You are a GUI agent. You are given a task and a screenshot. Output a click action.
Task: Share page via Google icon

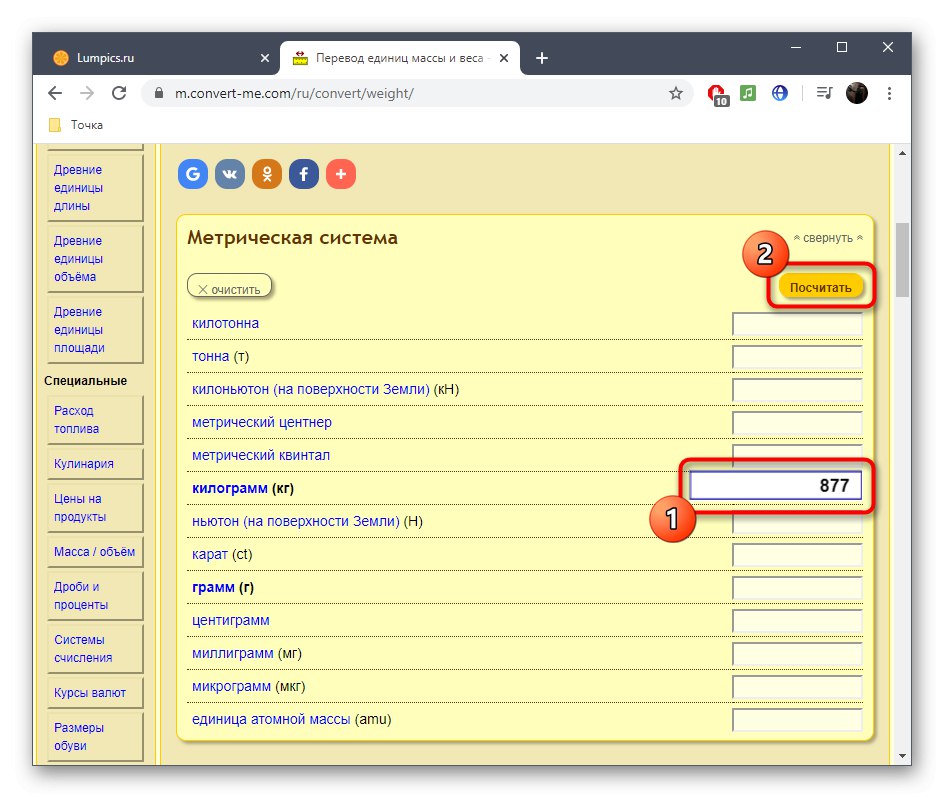193,174
